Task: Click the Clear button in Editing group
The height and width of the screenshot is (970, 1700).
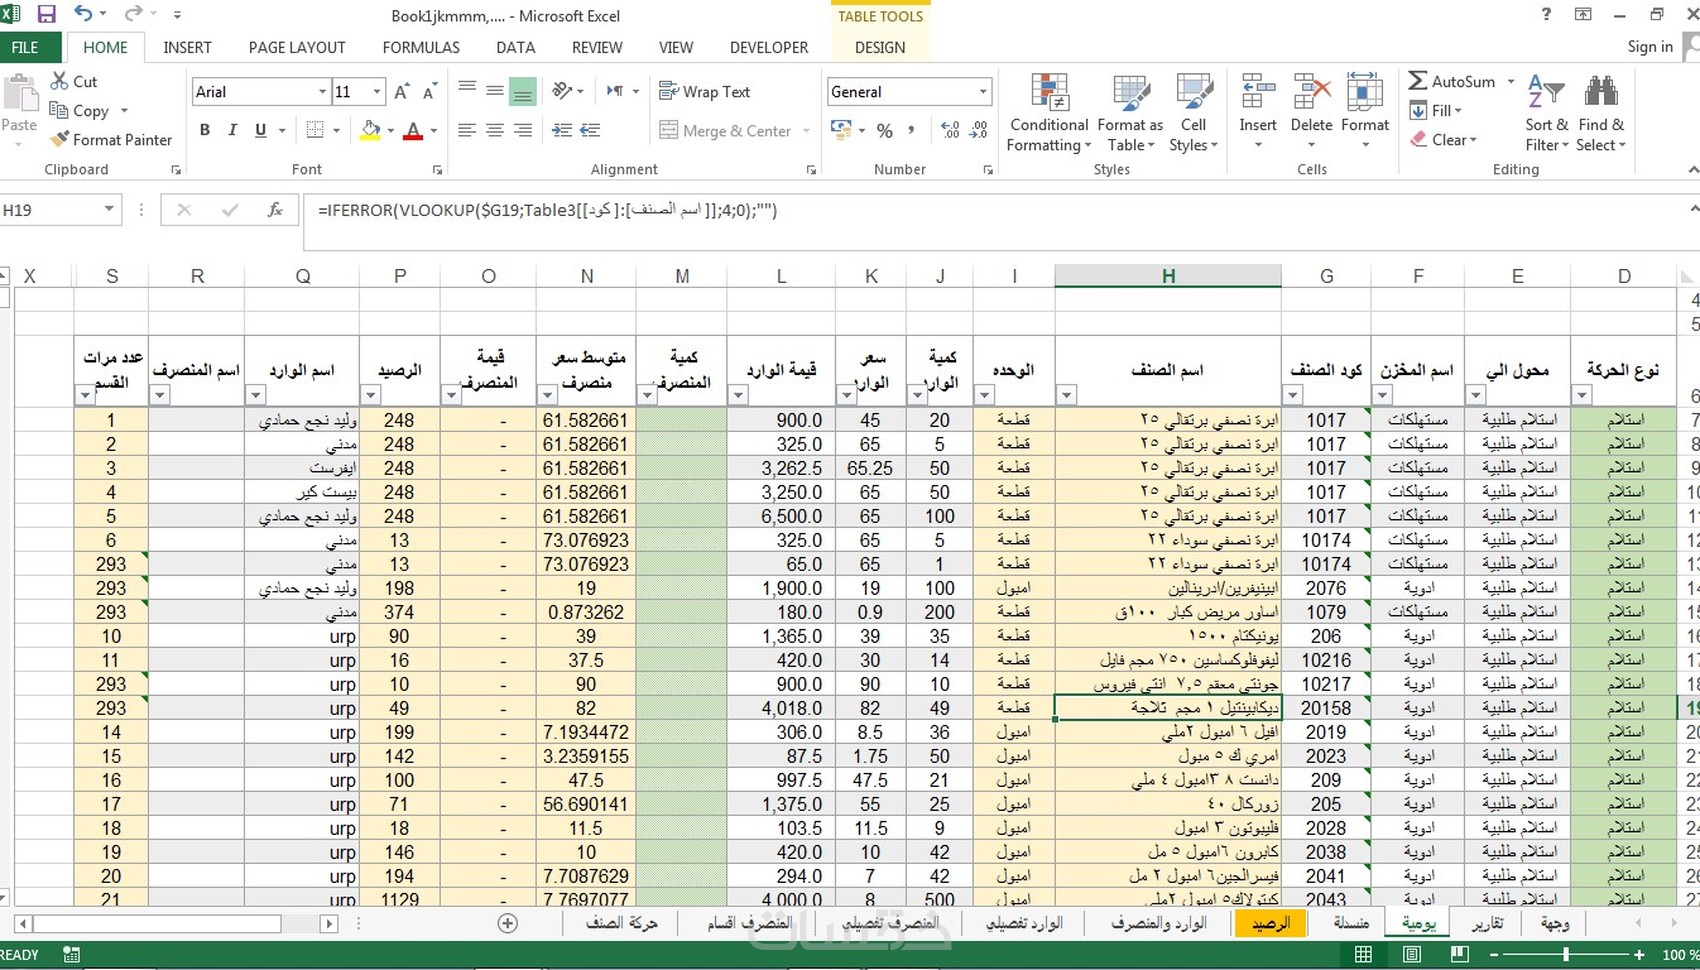Action: [x=1443, y=140]
